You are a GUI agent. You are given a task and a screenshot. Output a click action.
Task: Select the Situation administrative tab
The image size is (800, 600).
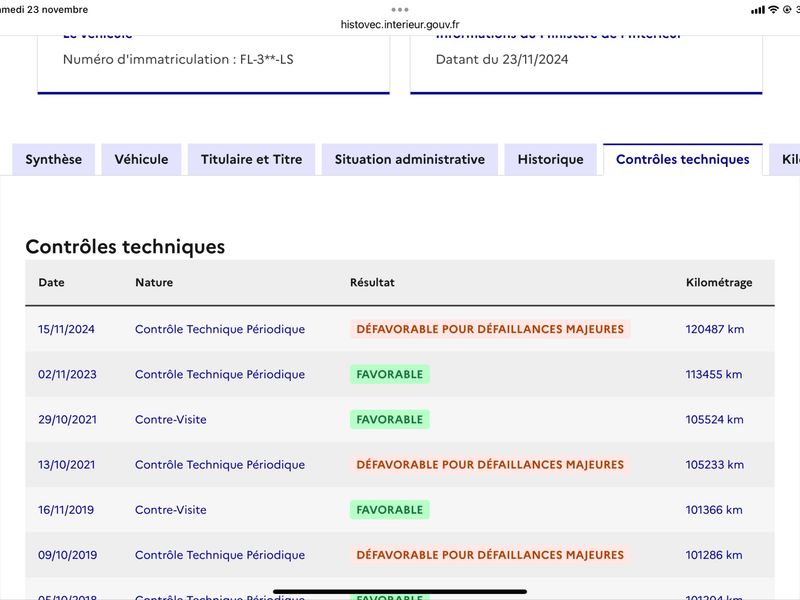pos(410,159)
